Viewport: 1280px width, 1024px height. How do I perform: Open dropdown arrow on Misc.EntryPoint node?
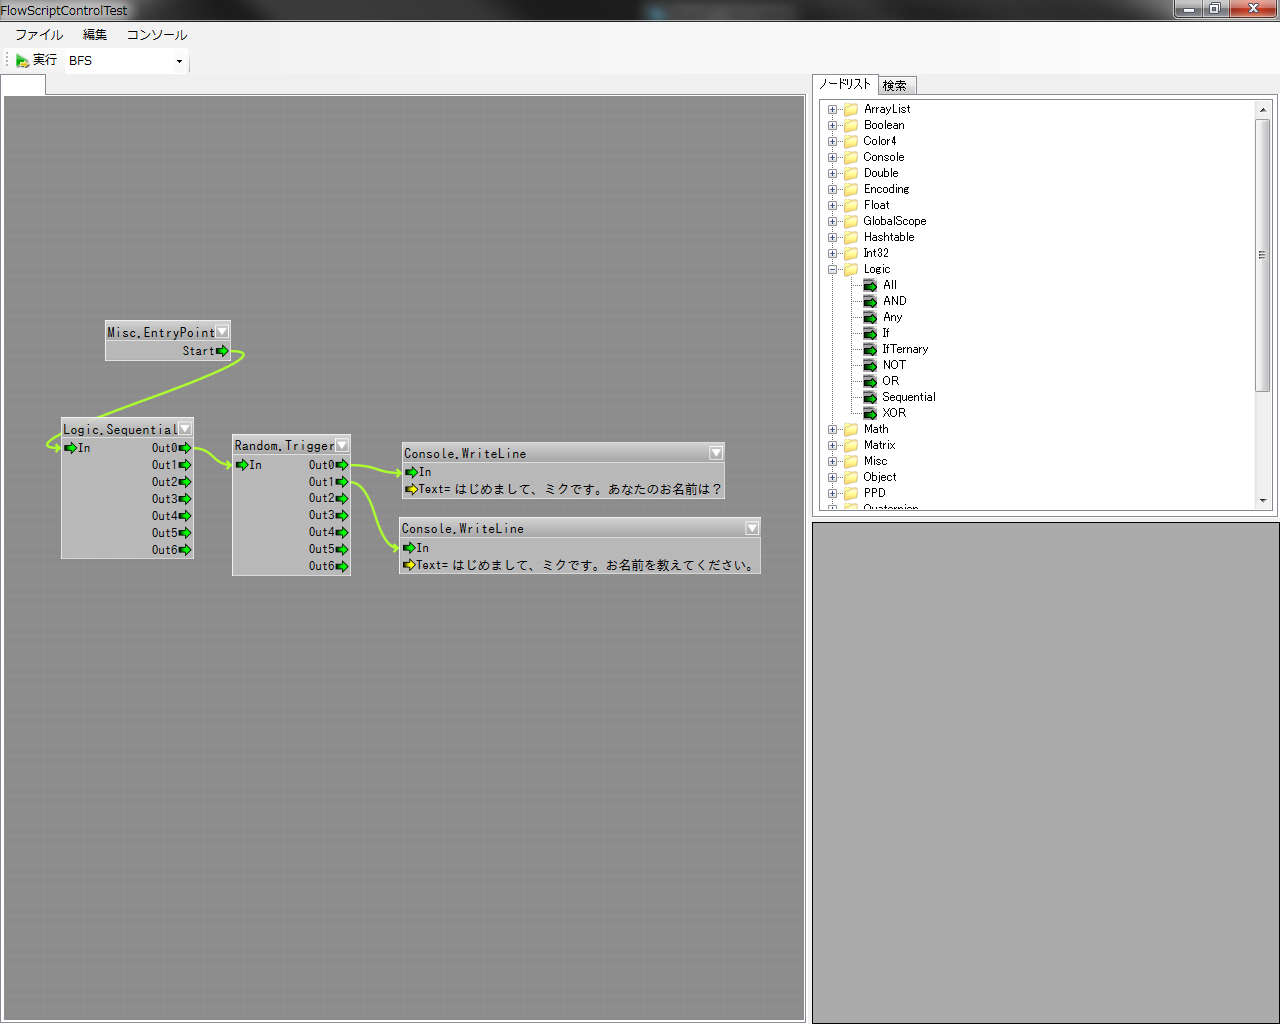pyautogui.click(x=222, y=332)
